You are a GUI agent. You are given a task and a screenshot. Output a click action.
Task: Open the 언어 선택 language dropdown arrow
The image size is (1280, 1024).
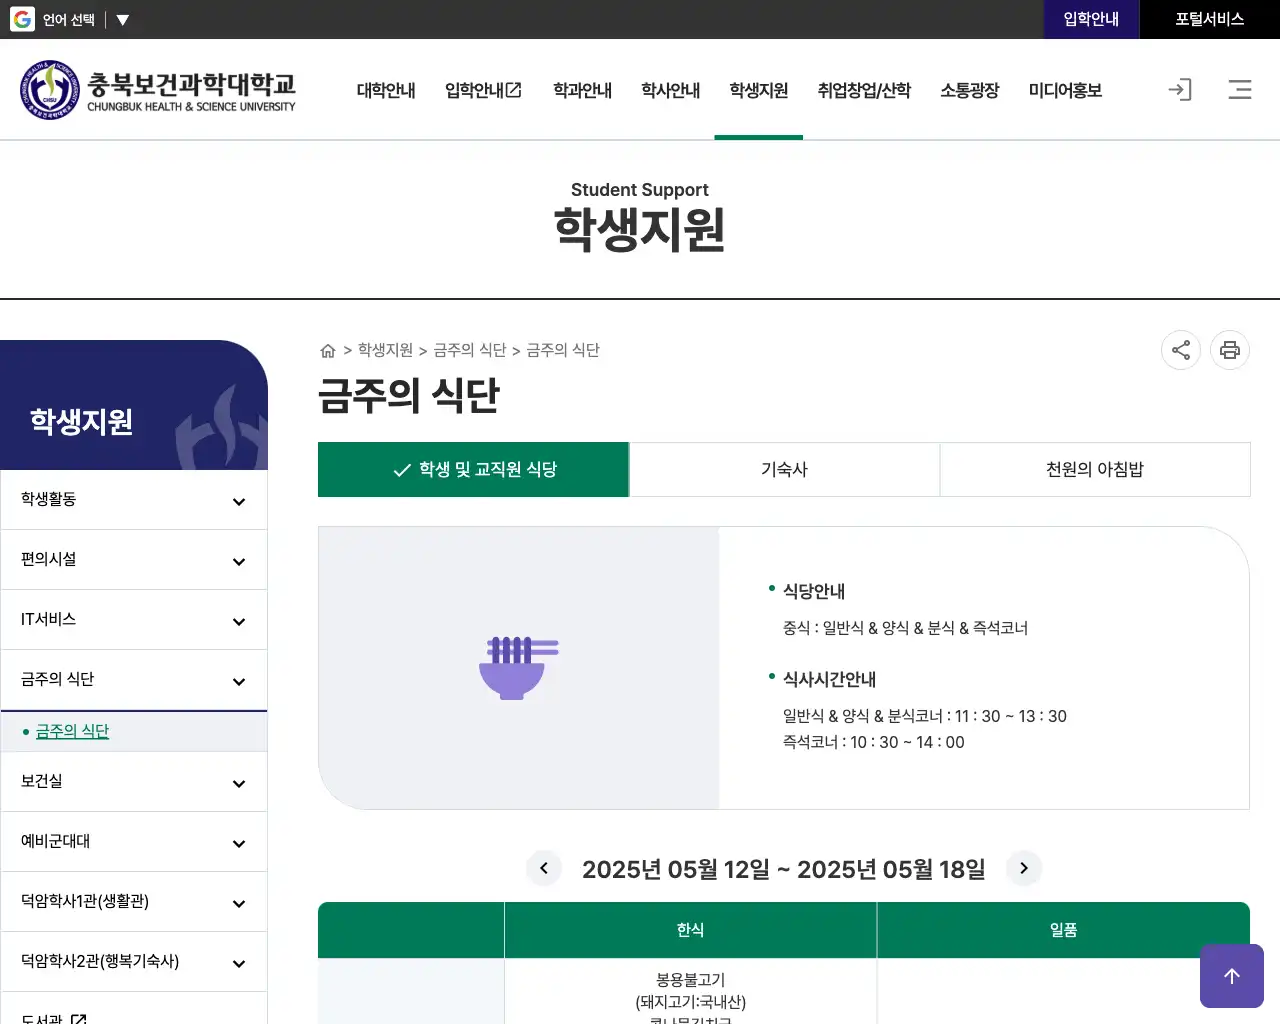click(122, 20)
